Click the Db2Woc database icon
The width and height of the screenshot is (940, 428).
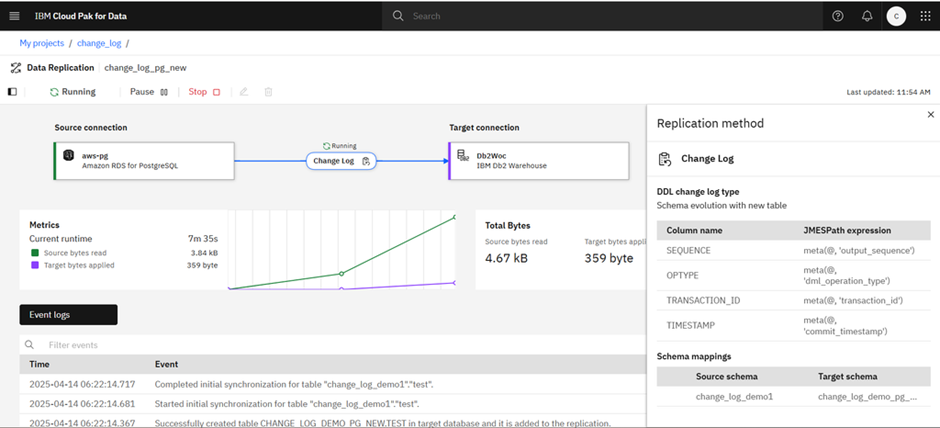tap(463, 155)
